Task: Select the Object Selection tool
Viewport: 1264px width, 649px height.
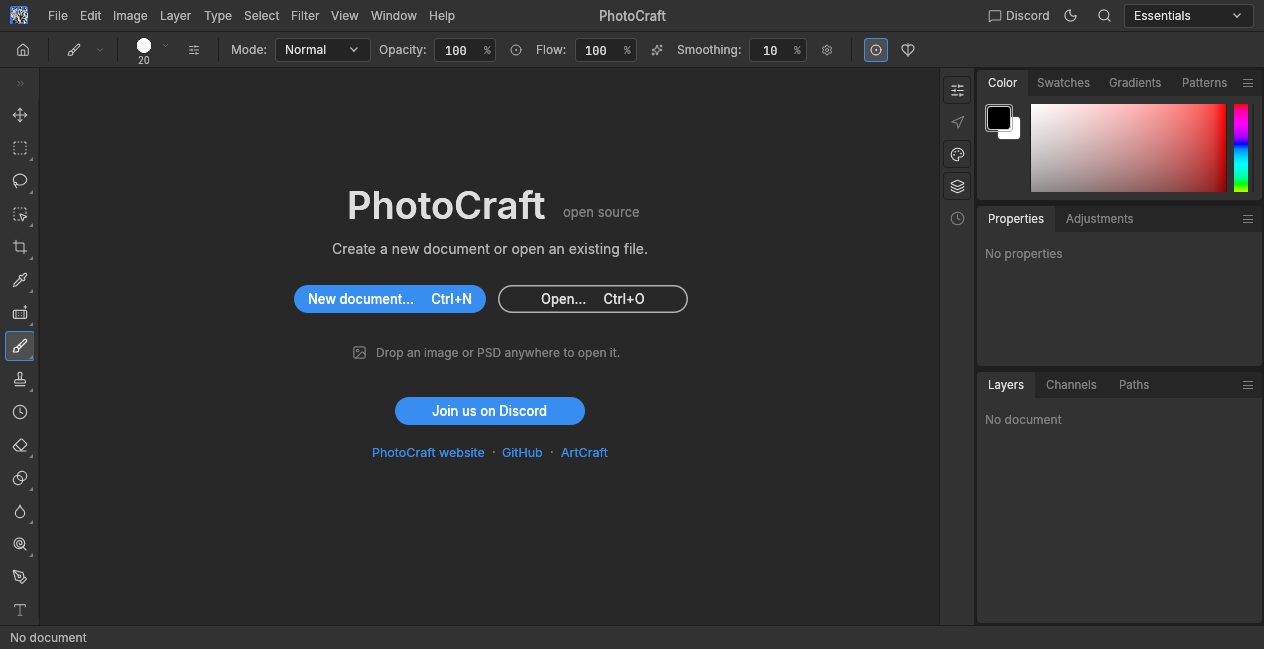Action: [x=19, y=214]
